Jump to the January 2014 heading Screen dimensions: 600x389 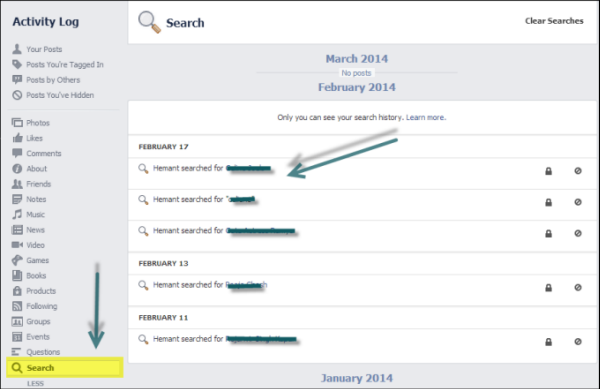[357, 378]
